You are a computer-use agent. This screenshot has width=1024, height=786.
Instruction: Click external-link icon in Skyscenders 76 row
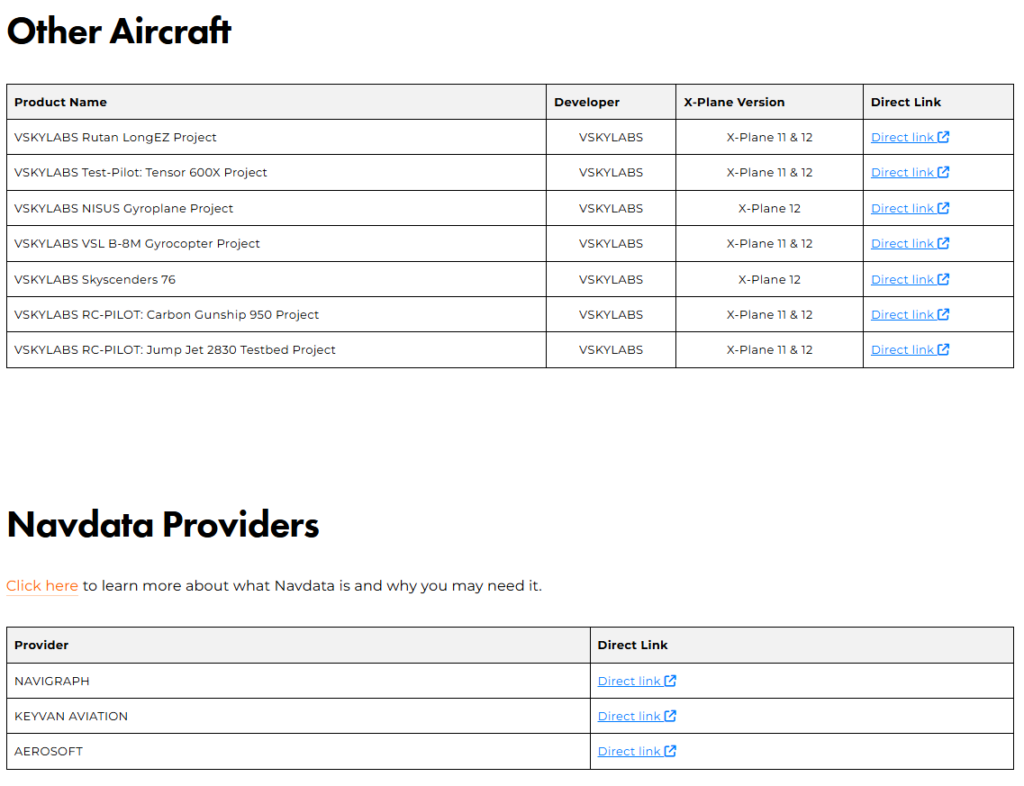coord(943,279)
